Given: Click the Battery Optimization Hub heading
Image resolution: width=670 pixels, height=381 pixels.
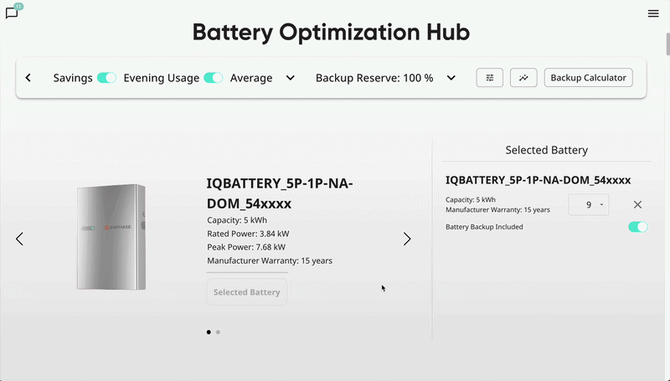Looking at the screenshot, I should [x=331, y=32].
